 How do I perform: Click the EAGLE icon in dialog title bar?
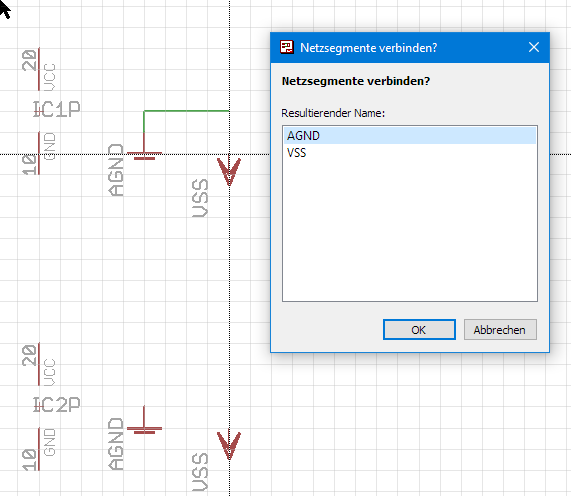287,47
